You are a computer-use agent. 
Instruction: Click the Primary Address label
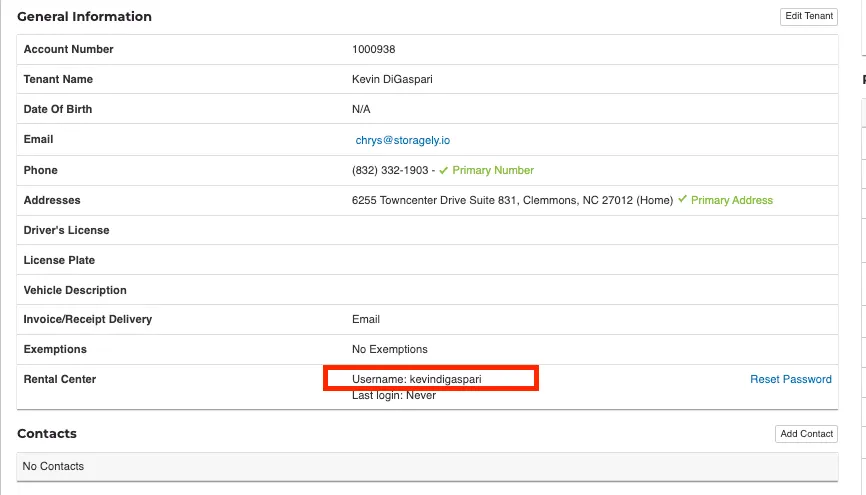(x=732, y=200)
